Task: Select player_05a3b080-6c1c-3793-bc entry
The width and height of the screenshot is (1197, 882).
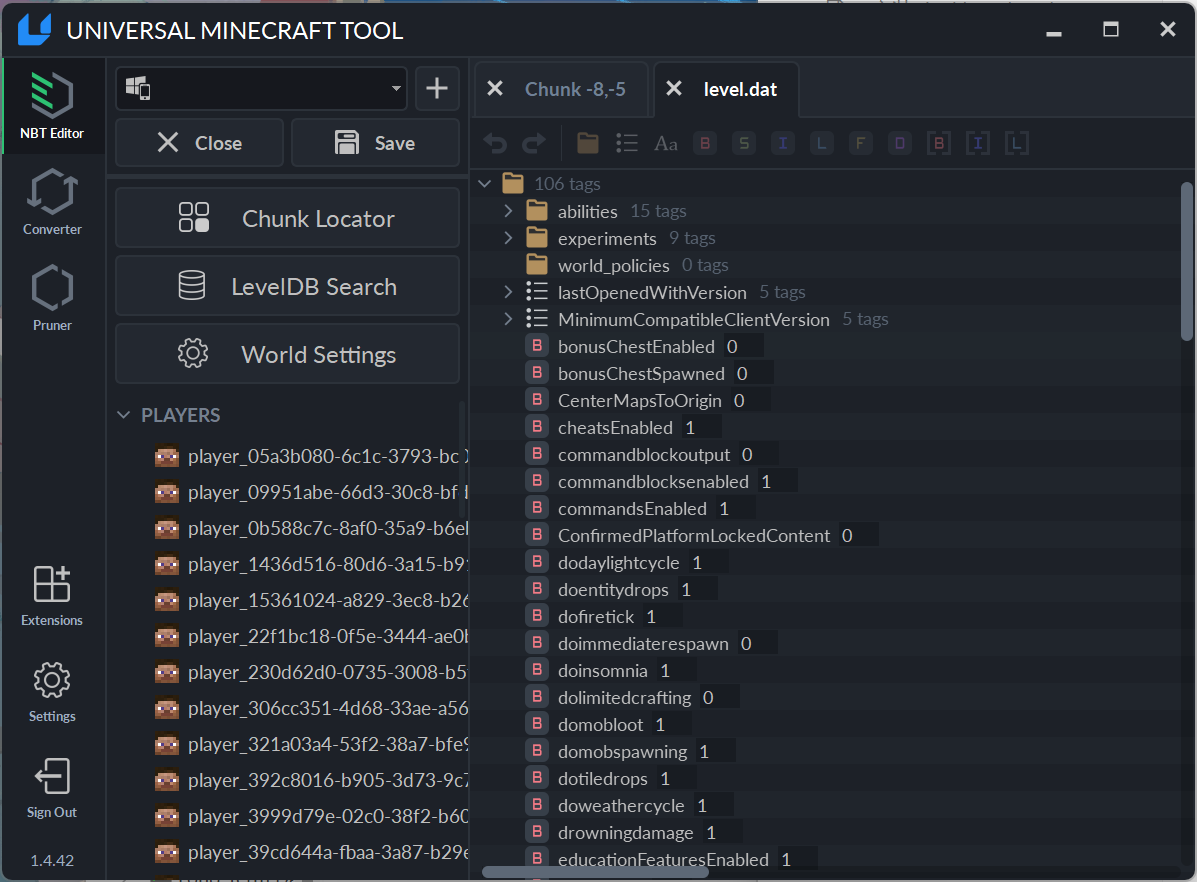Action: pyautogui.click(x=311, y=457)
